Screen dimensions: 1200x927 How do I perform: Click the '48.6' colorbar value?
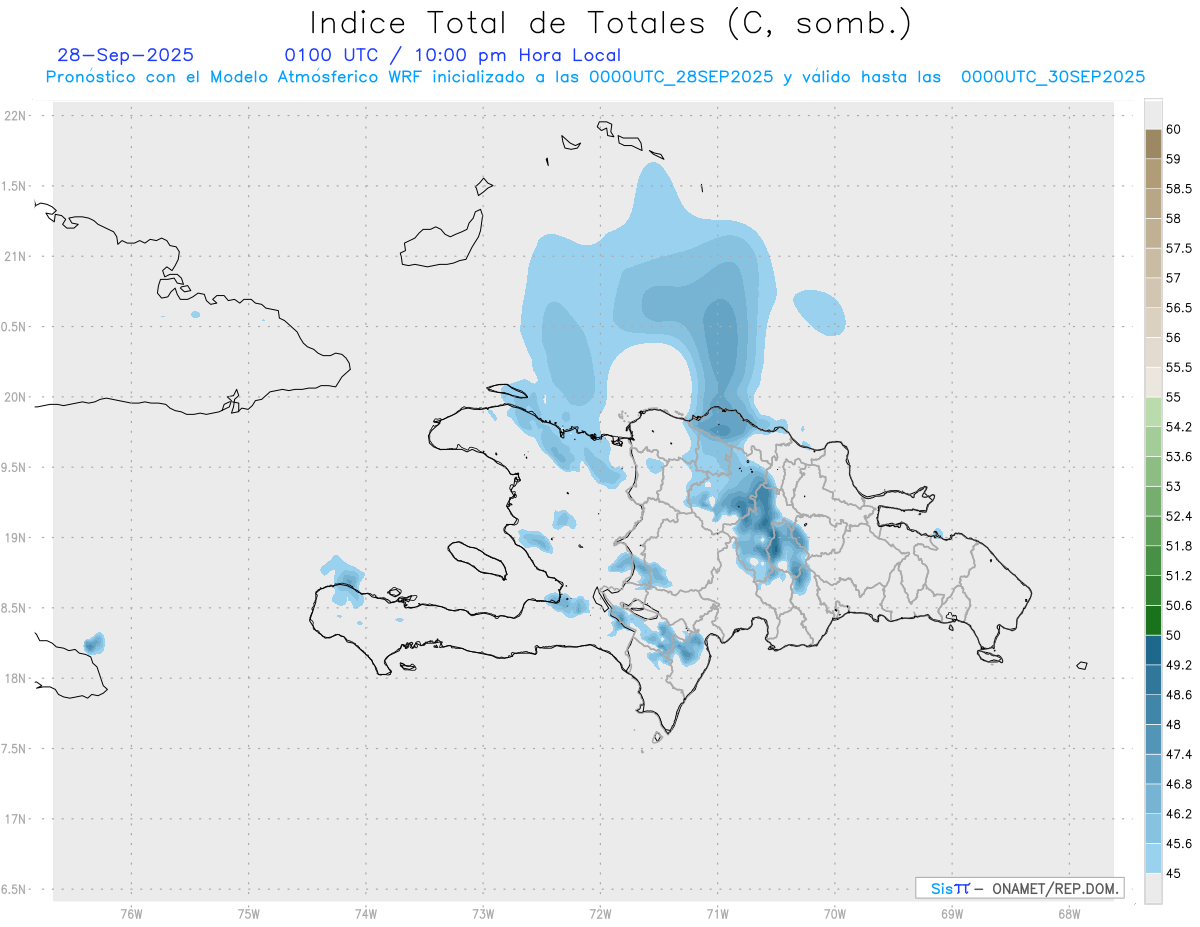coord(1178,695)
